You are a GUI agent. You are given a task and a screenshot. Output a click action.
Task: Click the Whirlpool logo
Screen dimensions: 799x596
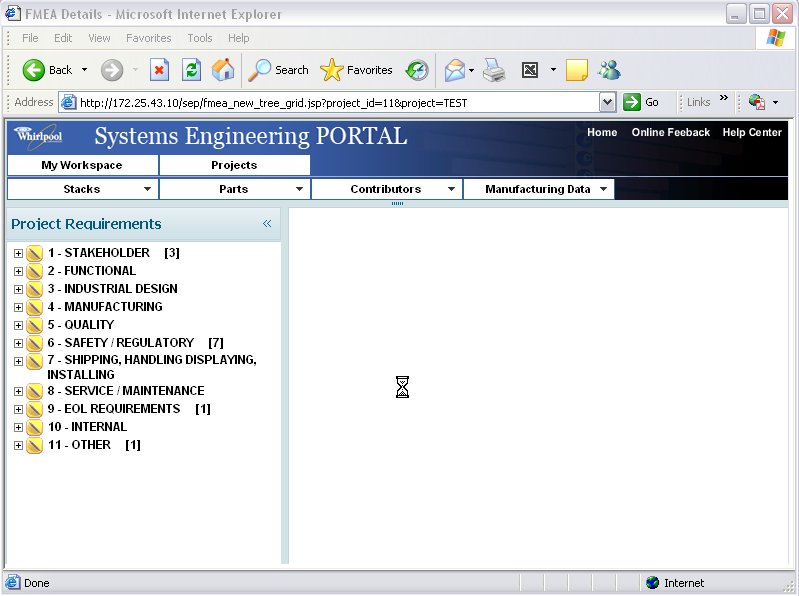point(39,136)
